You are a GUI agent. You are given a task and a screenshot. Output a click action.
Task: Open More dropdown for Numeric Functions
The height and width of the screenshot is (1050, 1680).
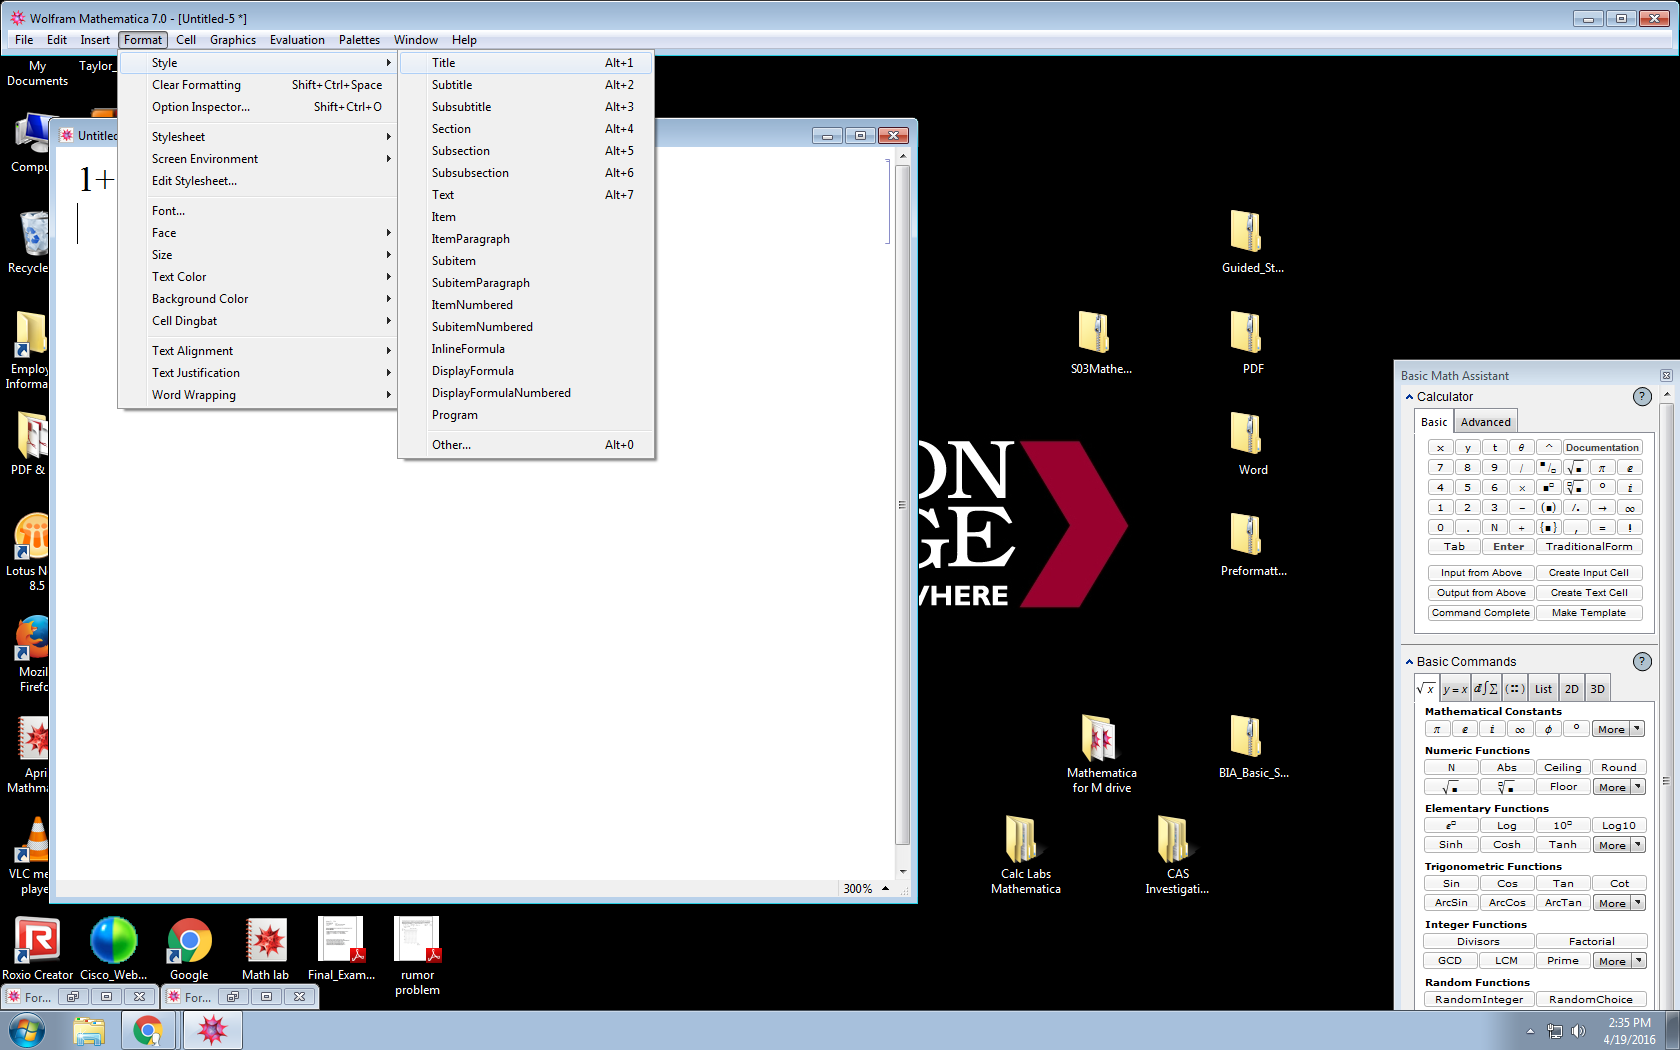click(x=1619, y=787)
